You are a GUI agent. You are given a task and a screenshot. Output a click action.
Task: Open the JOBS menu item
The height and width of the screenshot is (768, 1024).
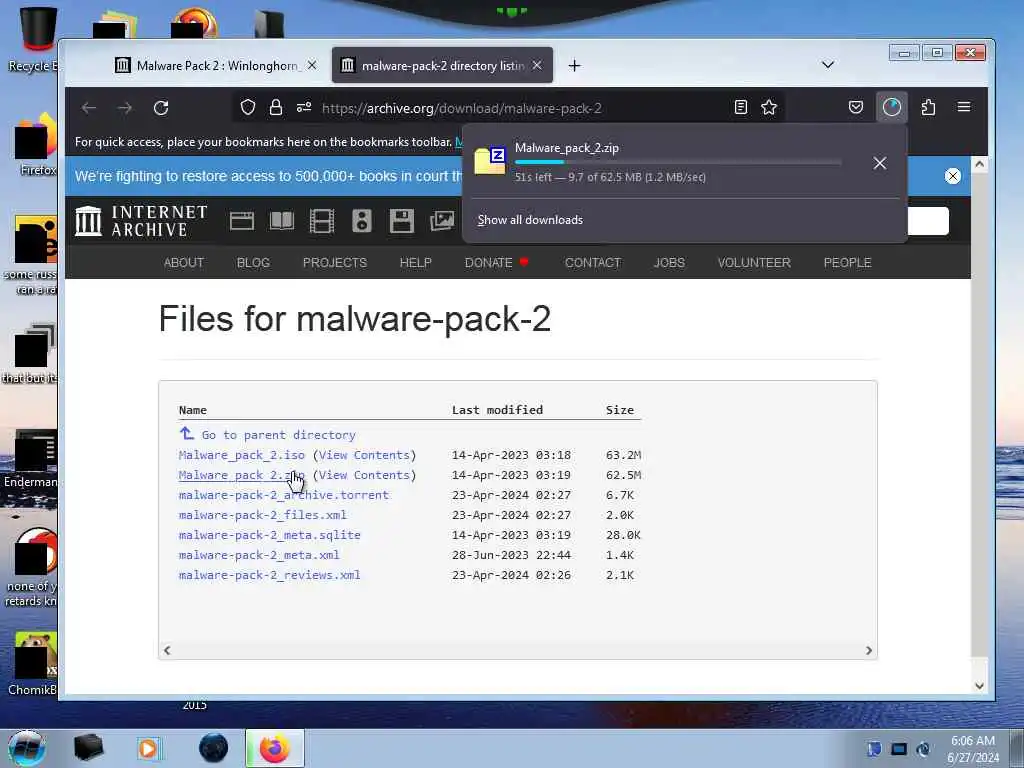coord(669,263)
